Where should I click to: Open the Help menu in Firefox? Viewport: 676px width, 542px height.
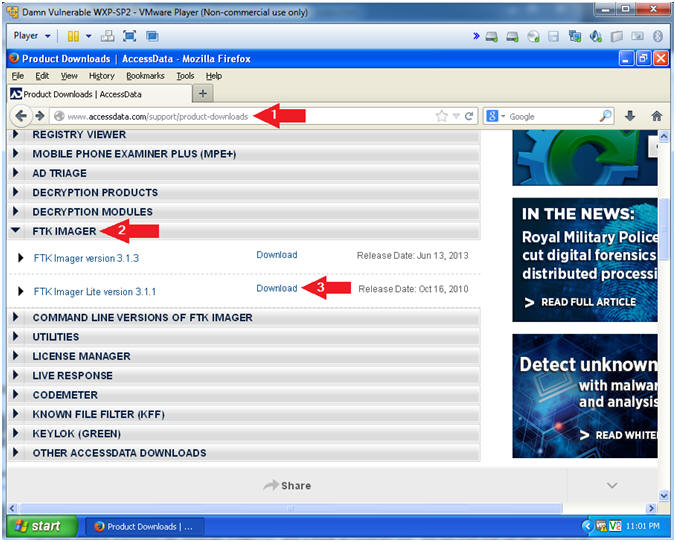[x=213, y=76]
